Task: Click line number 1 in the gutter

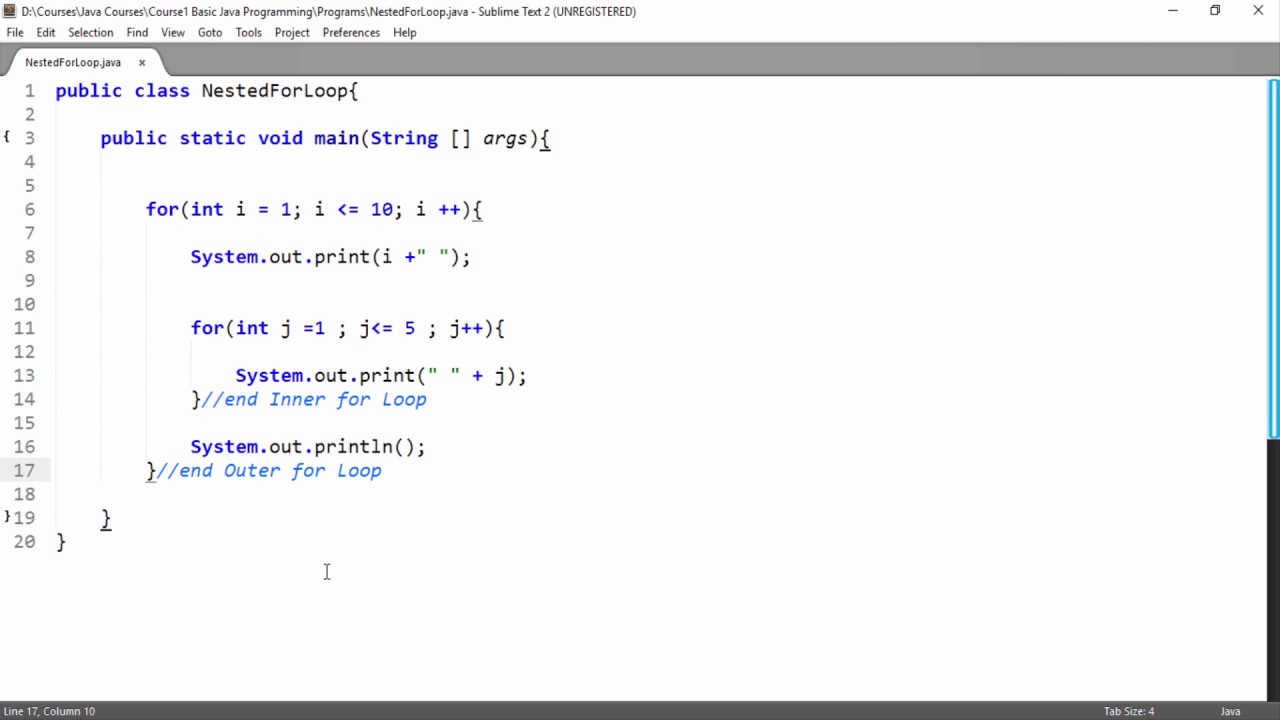Action: click(x=30, y=91)
